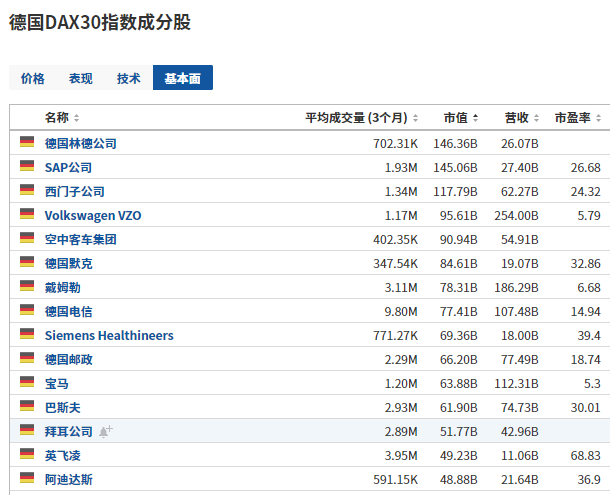Select the 技术 tab
The width and height of the screenshot is (610, 495).
[x=129, y=78]
